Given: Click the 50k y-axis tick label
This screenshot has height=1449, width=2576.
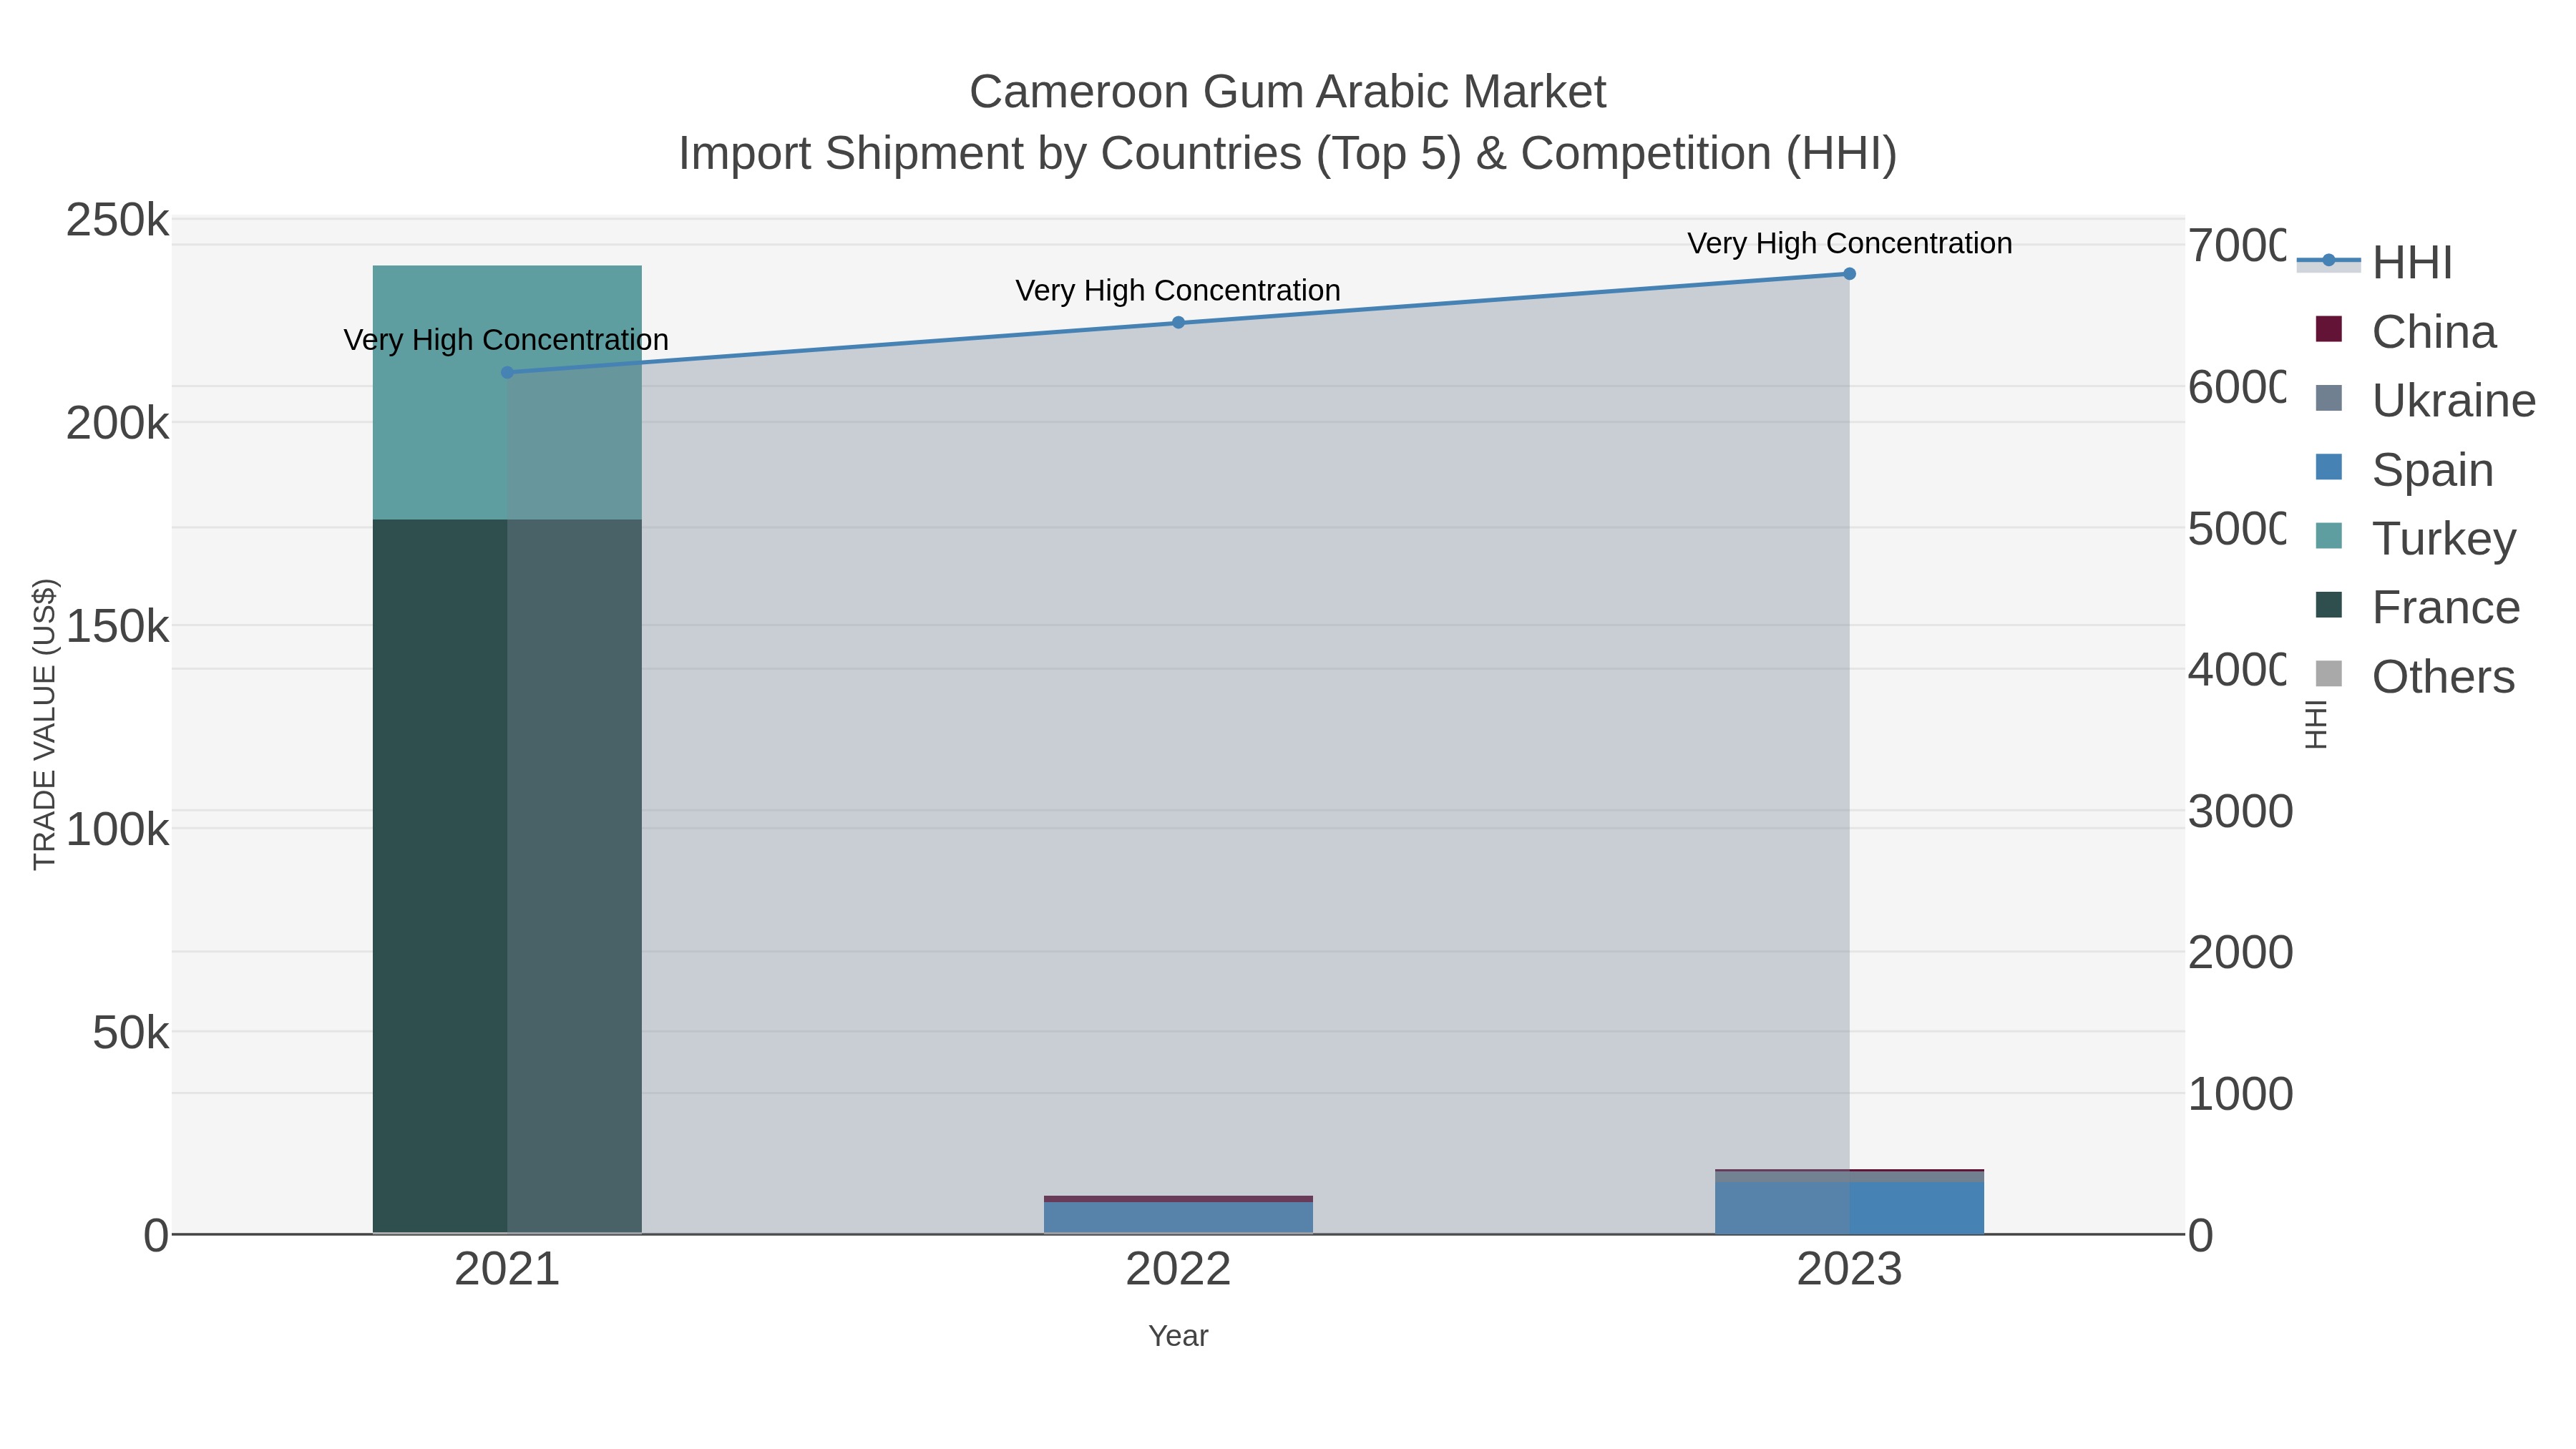Looking at the screenshot, I should pos(130,1033).
